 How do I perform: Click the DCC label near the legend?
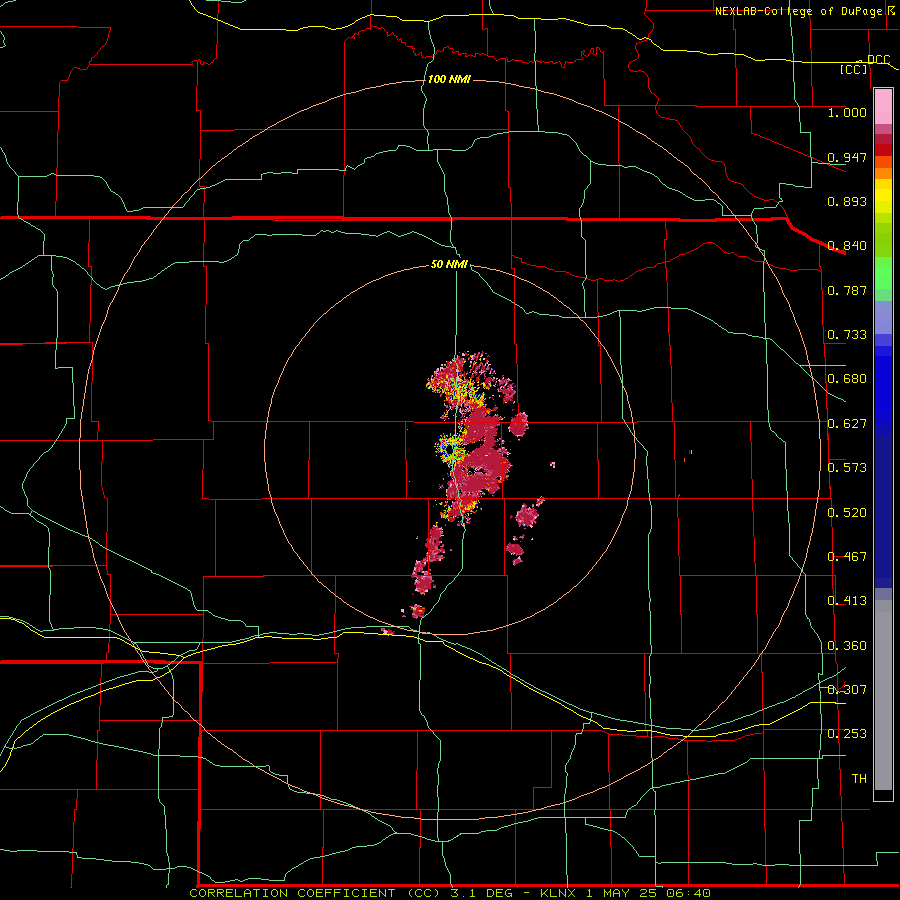coord(878,60)
